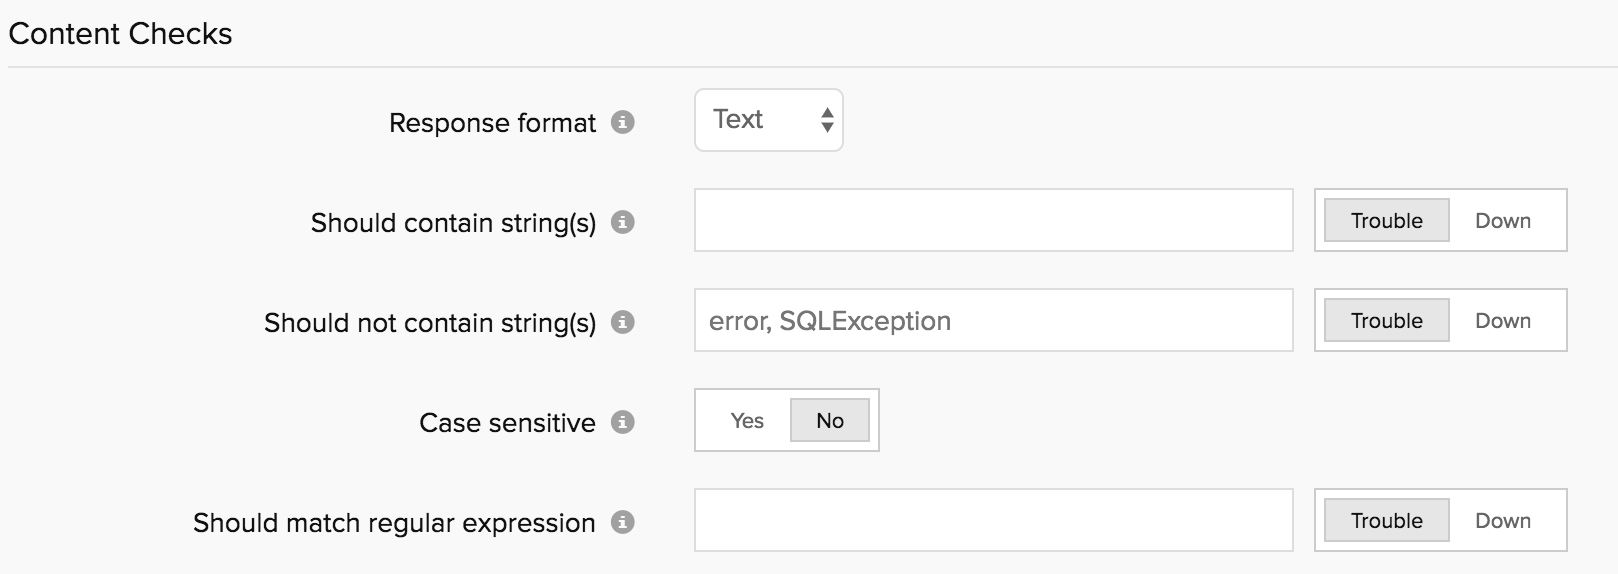Click the Content Checks section heading
The image size is (1618, 574).
120,34
